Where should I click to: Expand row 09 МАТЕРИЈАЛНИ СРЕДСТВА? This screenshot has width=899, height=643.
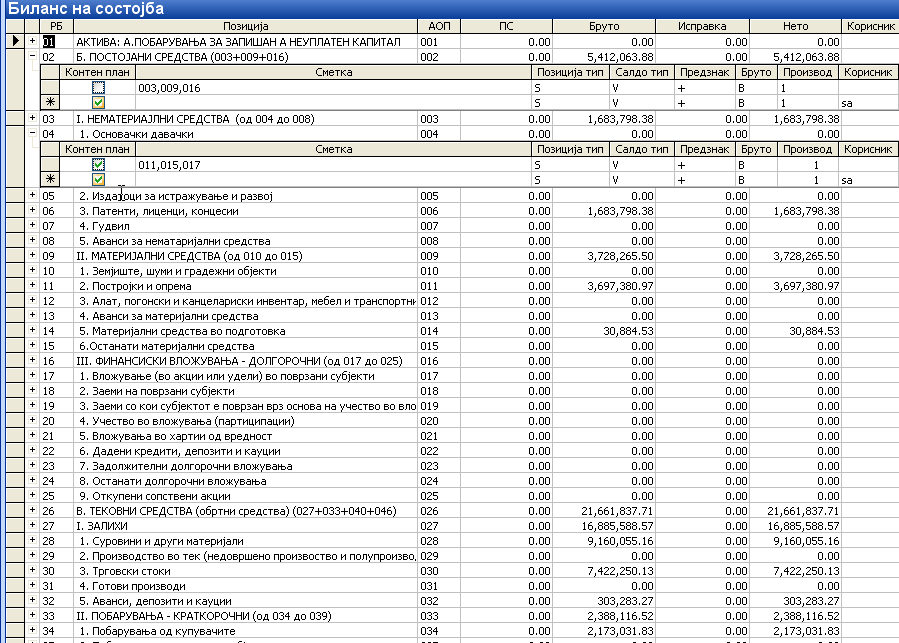[x=32, y=255]
